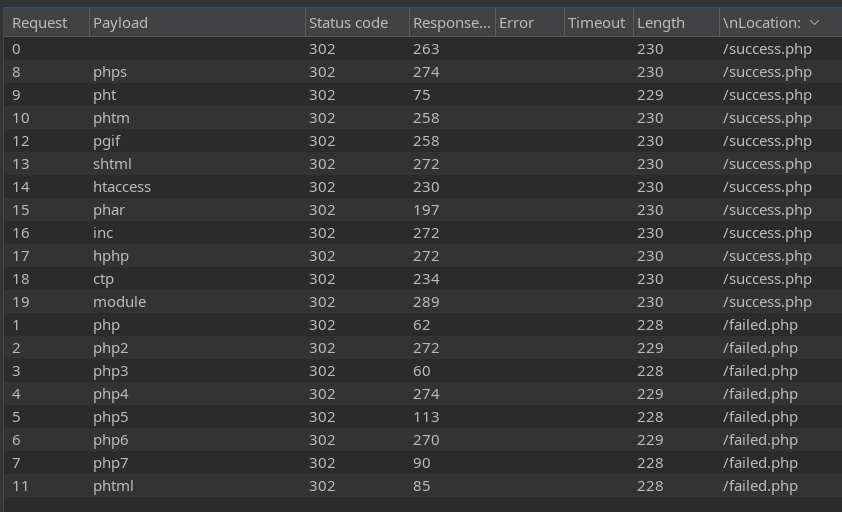Image resolution: width=842 pixels, height=512 pixels.
Task: Select the row with payload htaccess
Action: coord(423,187)
